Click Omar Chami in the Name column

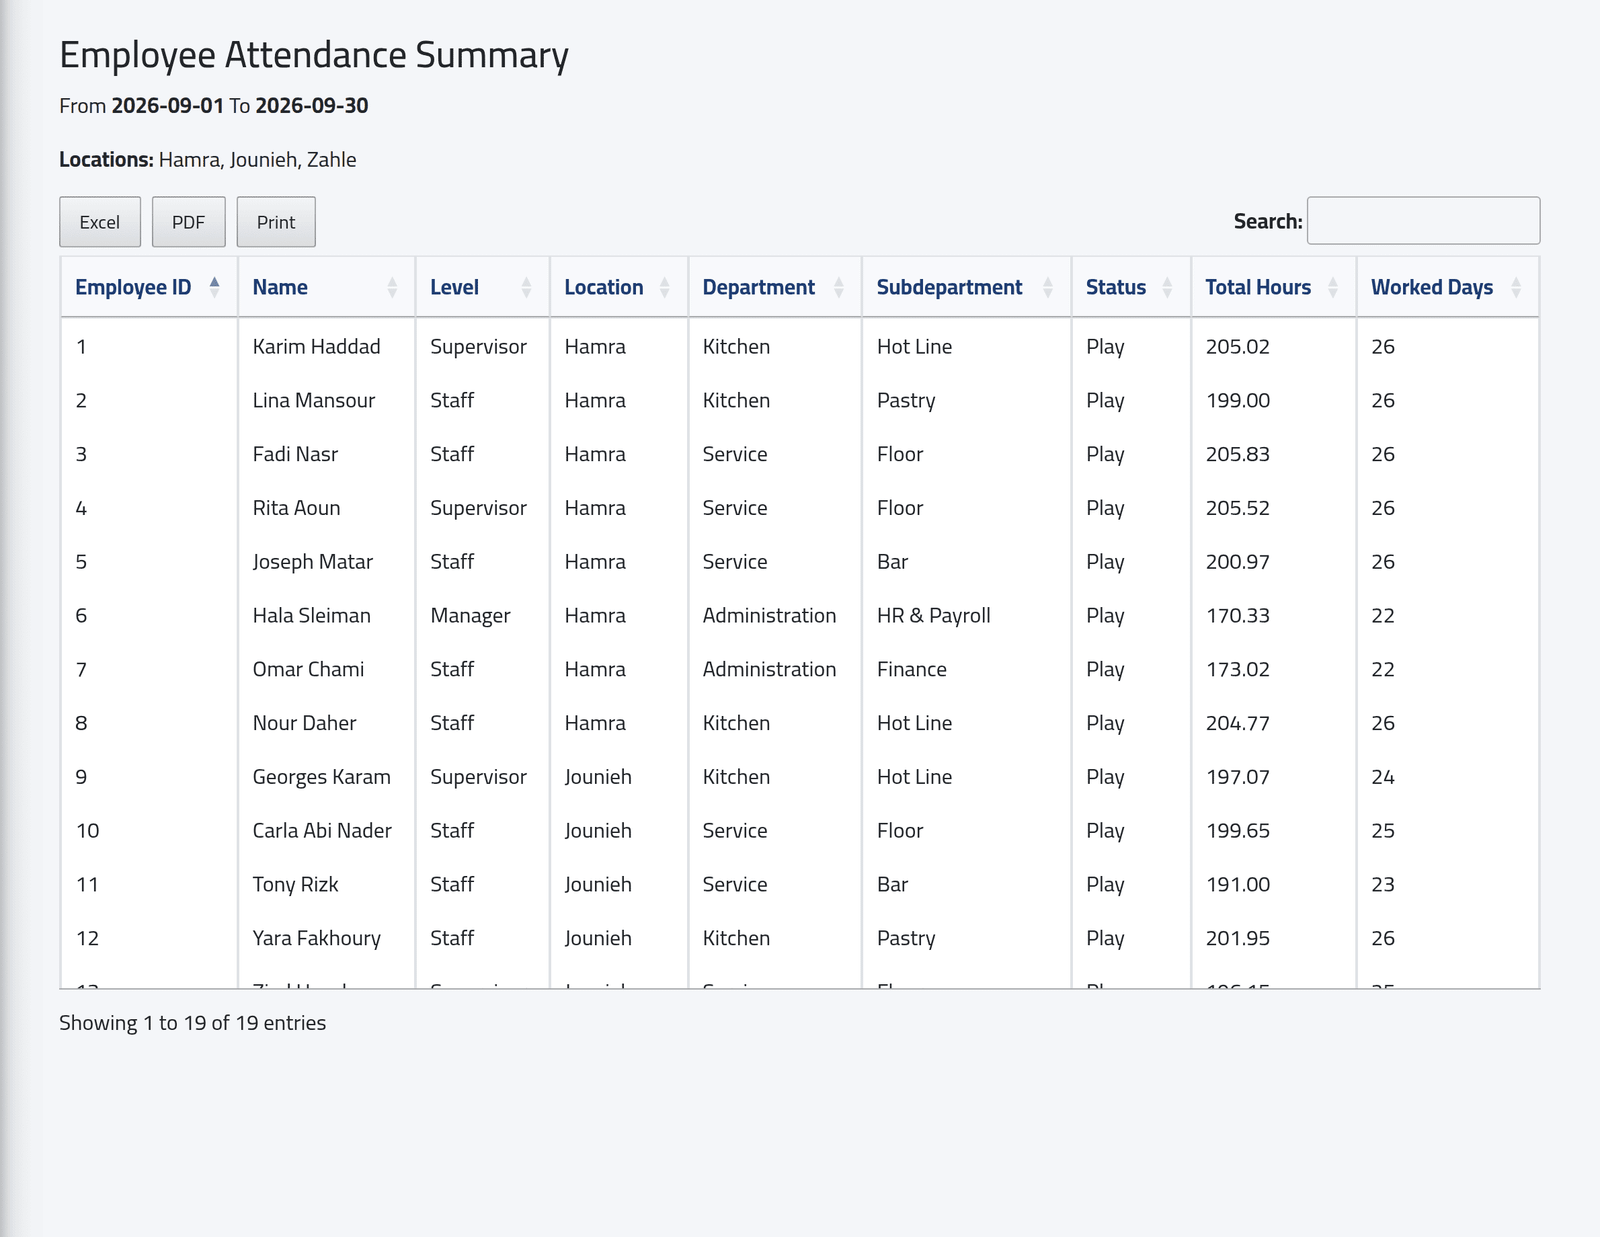point(308,670)
